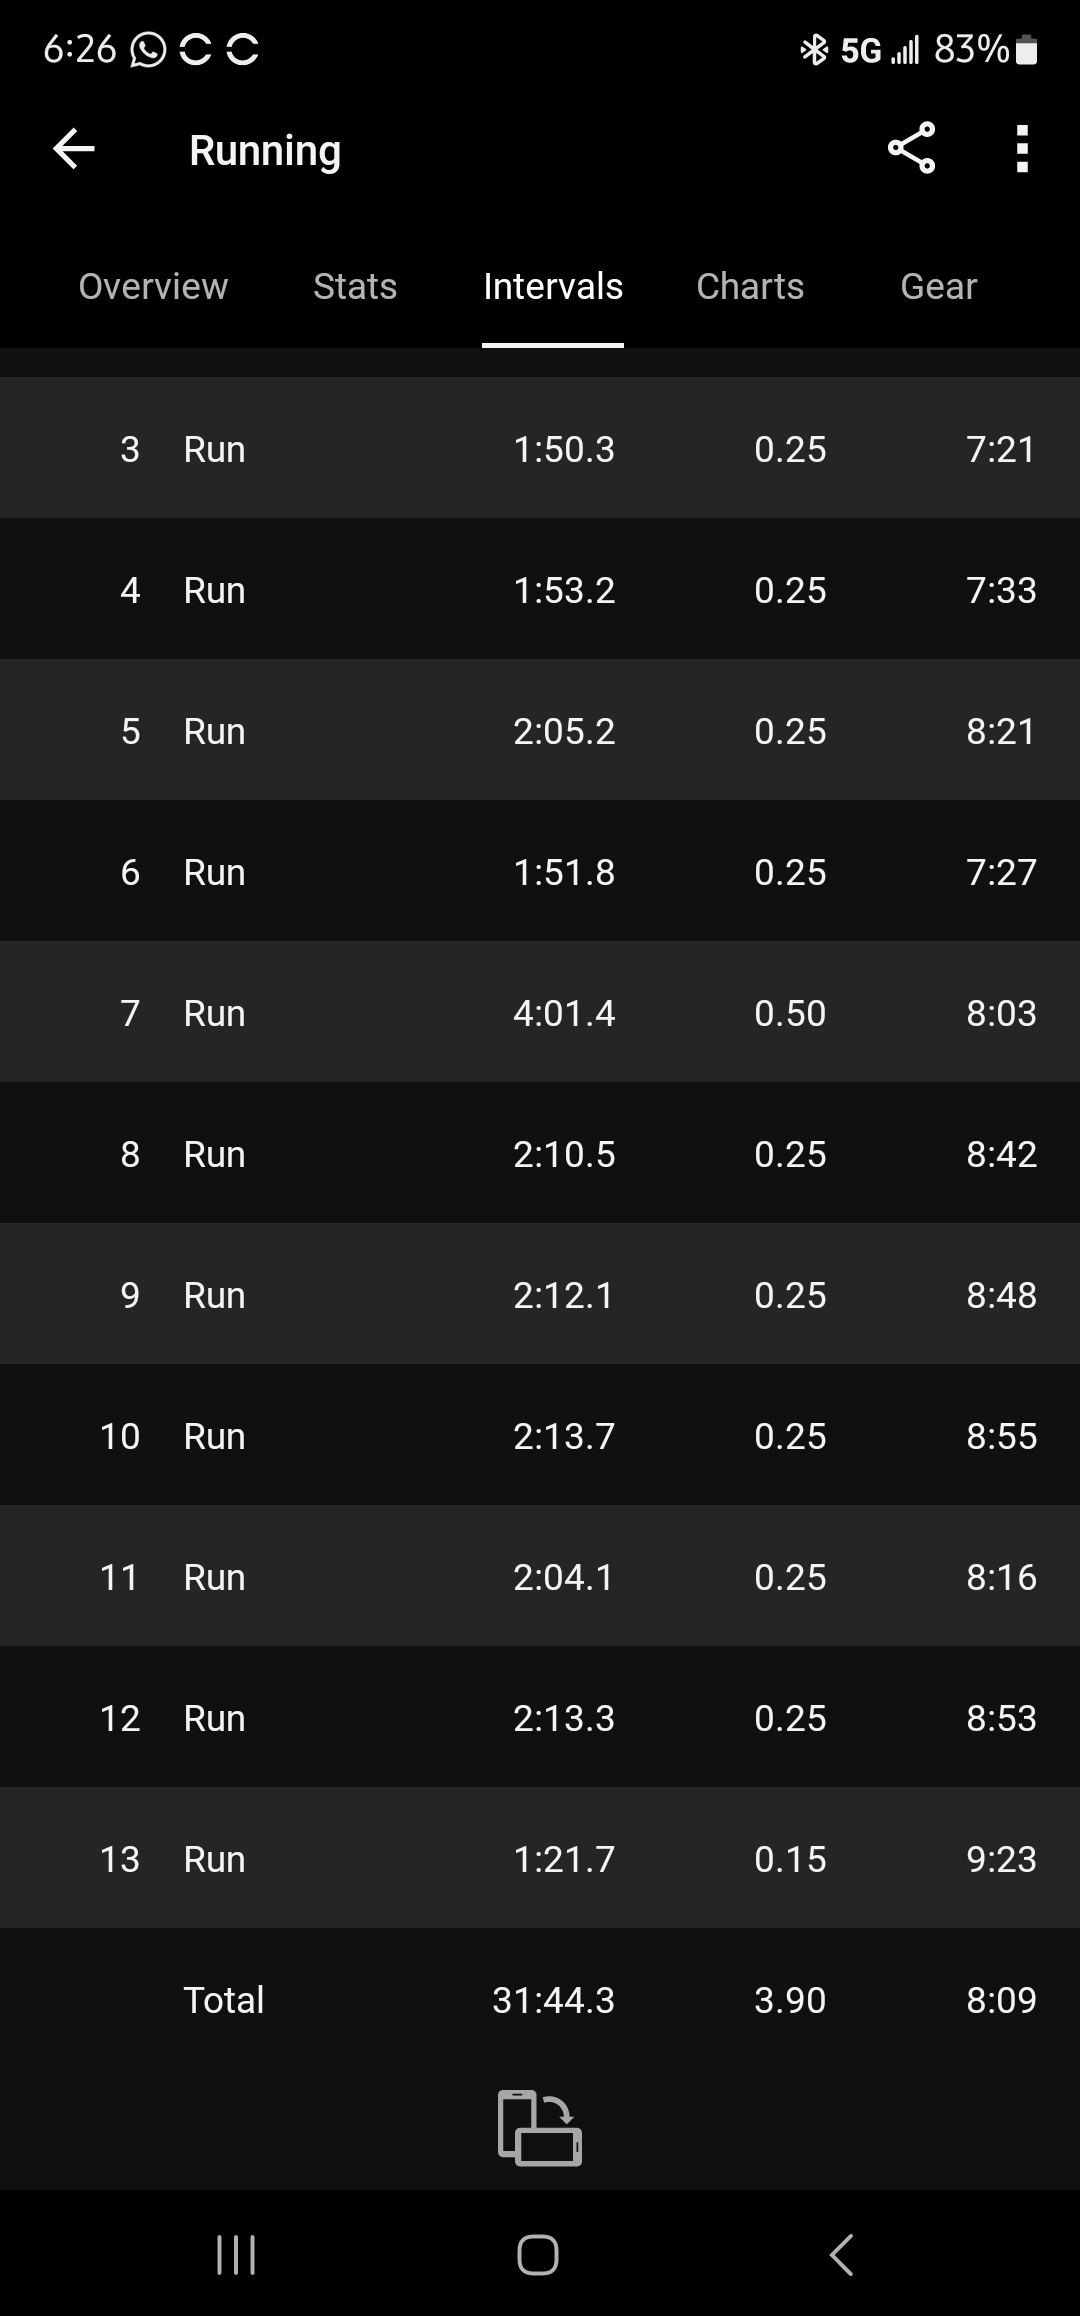Screen dimensions: 1080x2316
Task: Switch to the Overview tab
Action: [x=153, y=287]
